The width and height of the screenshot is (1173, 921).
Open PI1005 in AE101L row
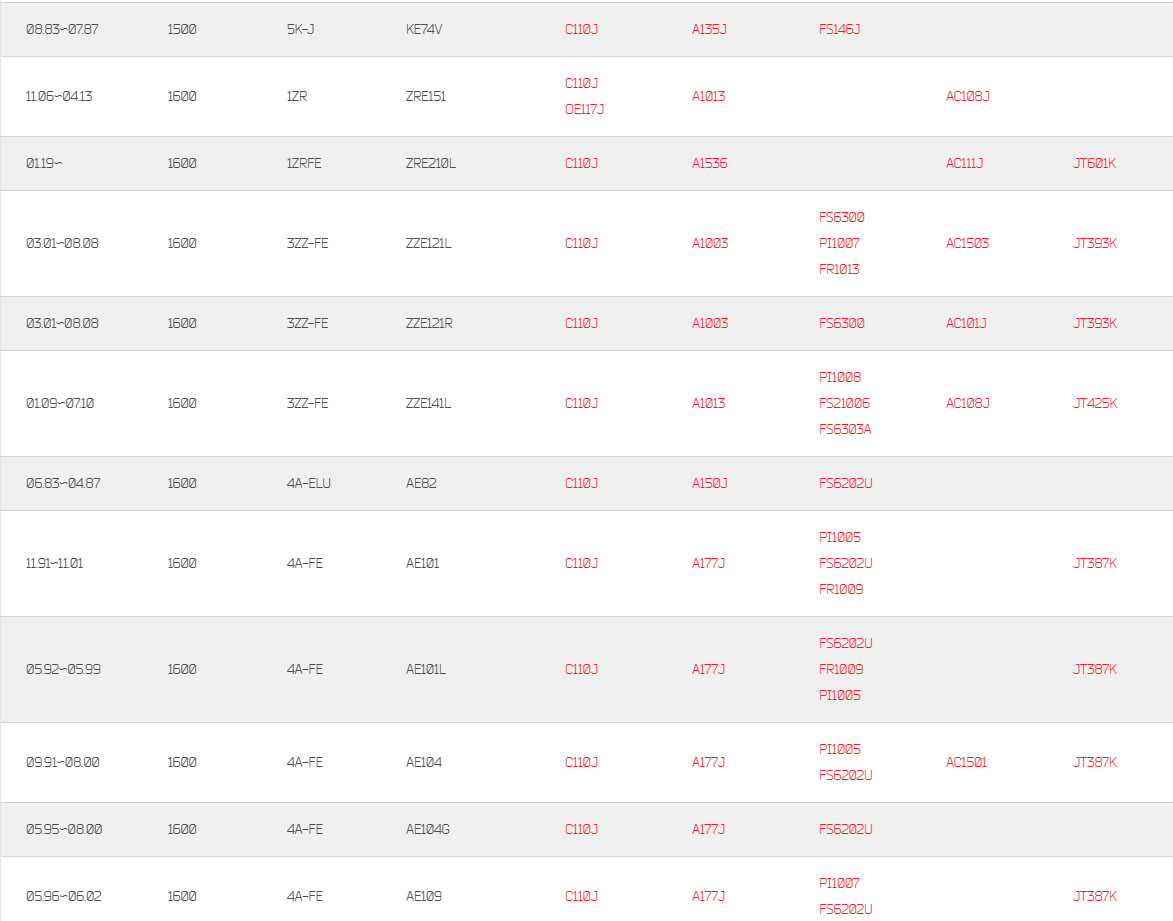pos(839,696)
